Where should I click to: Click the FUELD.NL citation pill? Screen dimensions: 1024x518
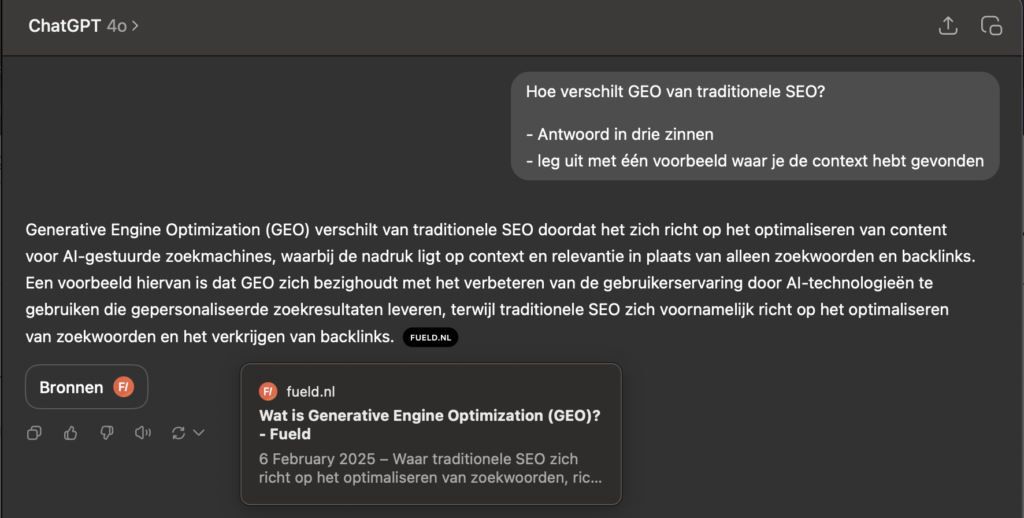pos(430,338)
